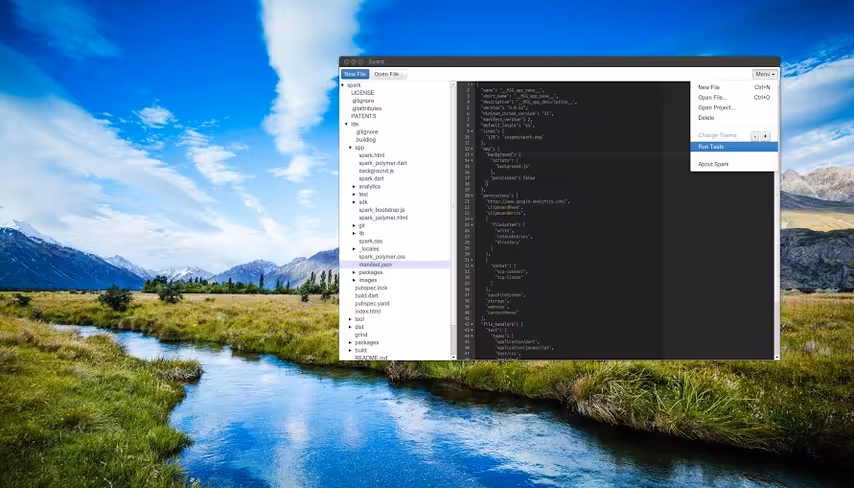Open index.html in the file tree
This screenshot has width=854, height=488.
click(x=368, y=312)
